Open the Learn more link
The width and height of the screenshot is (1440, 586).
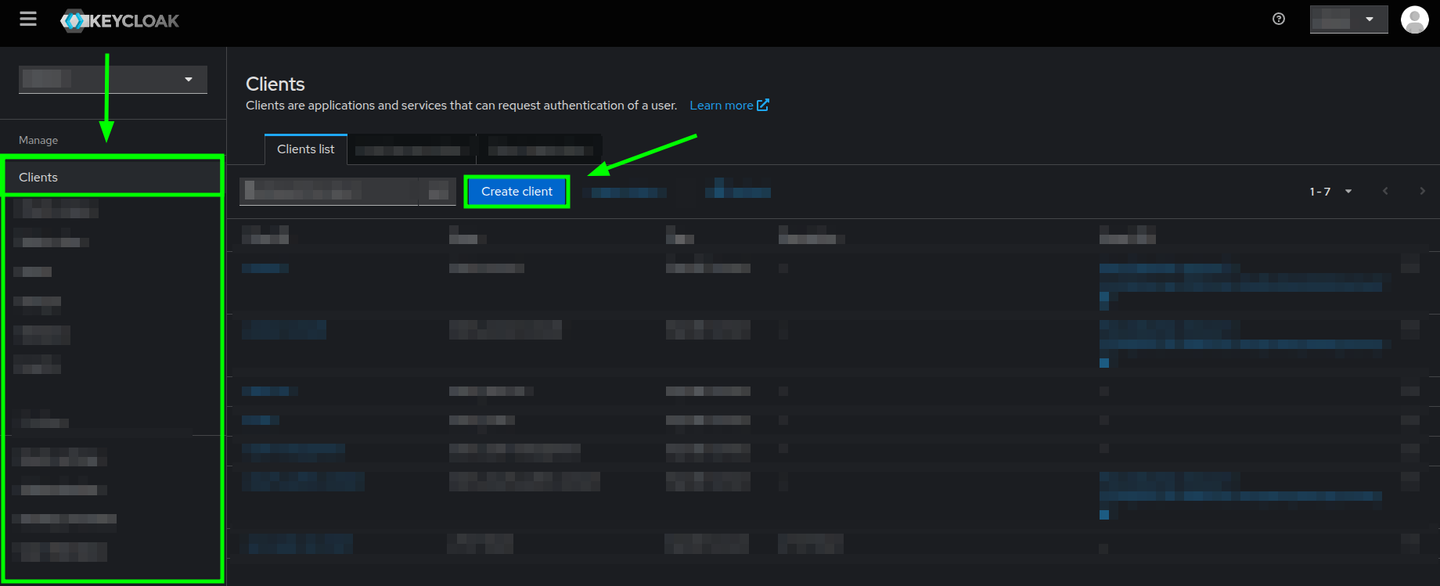pyautogui.click(x=722, y=104)
